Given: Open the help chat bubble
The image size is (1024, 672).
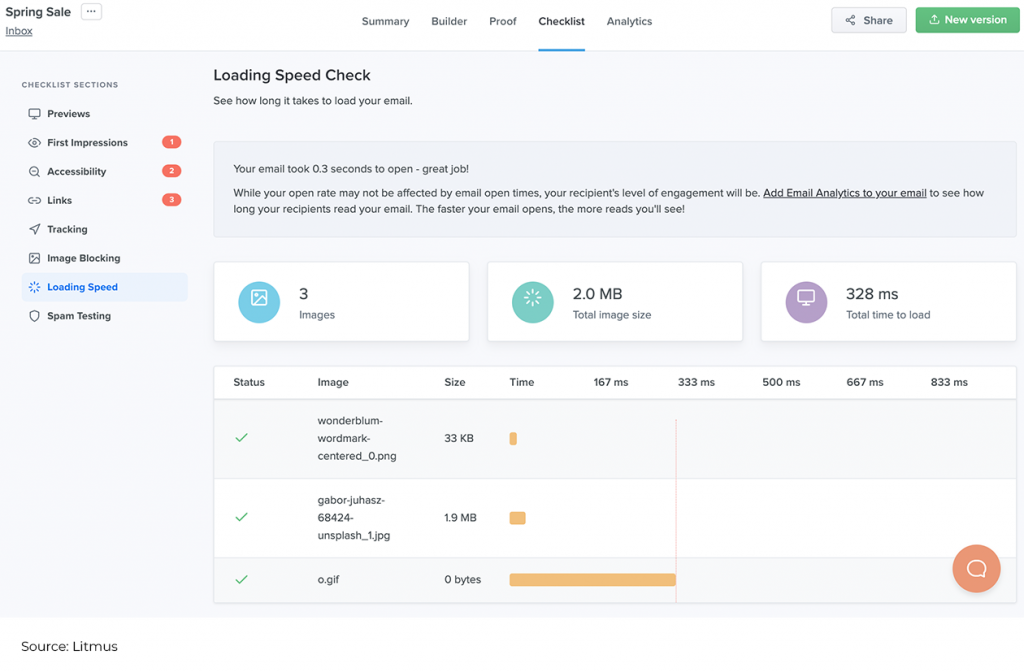Looking at the screenshot, I should pos(976,568).
